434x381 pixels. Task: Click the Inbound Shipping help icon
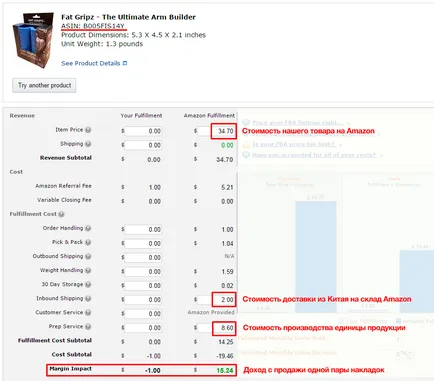[88, 299]
